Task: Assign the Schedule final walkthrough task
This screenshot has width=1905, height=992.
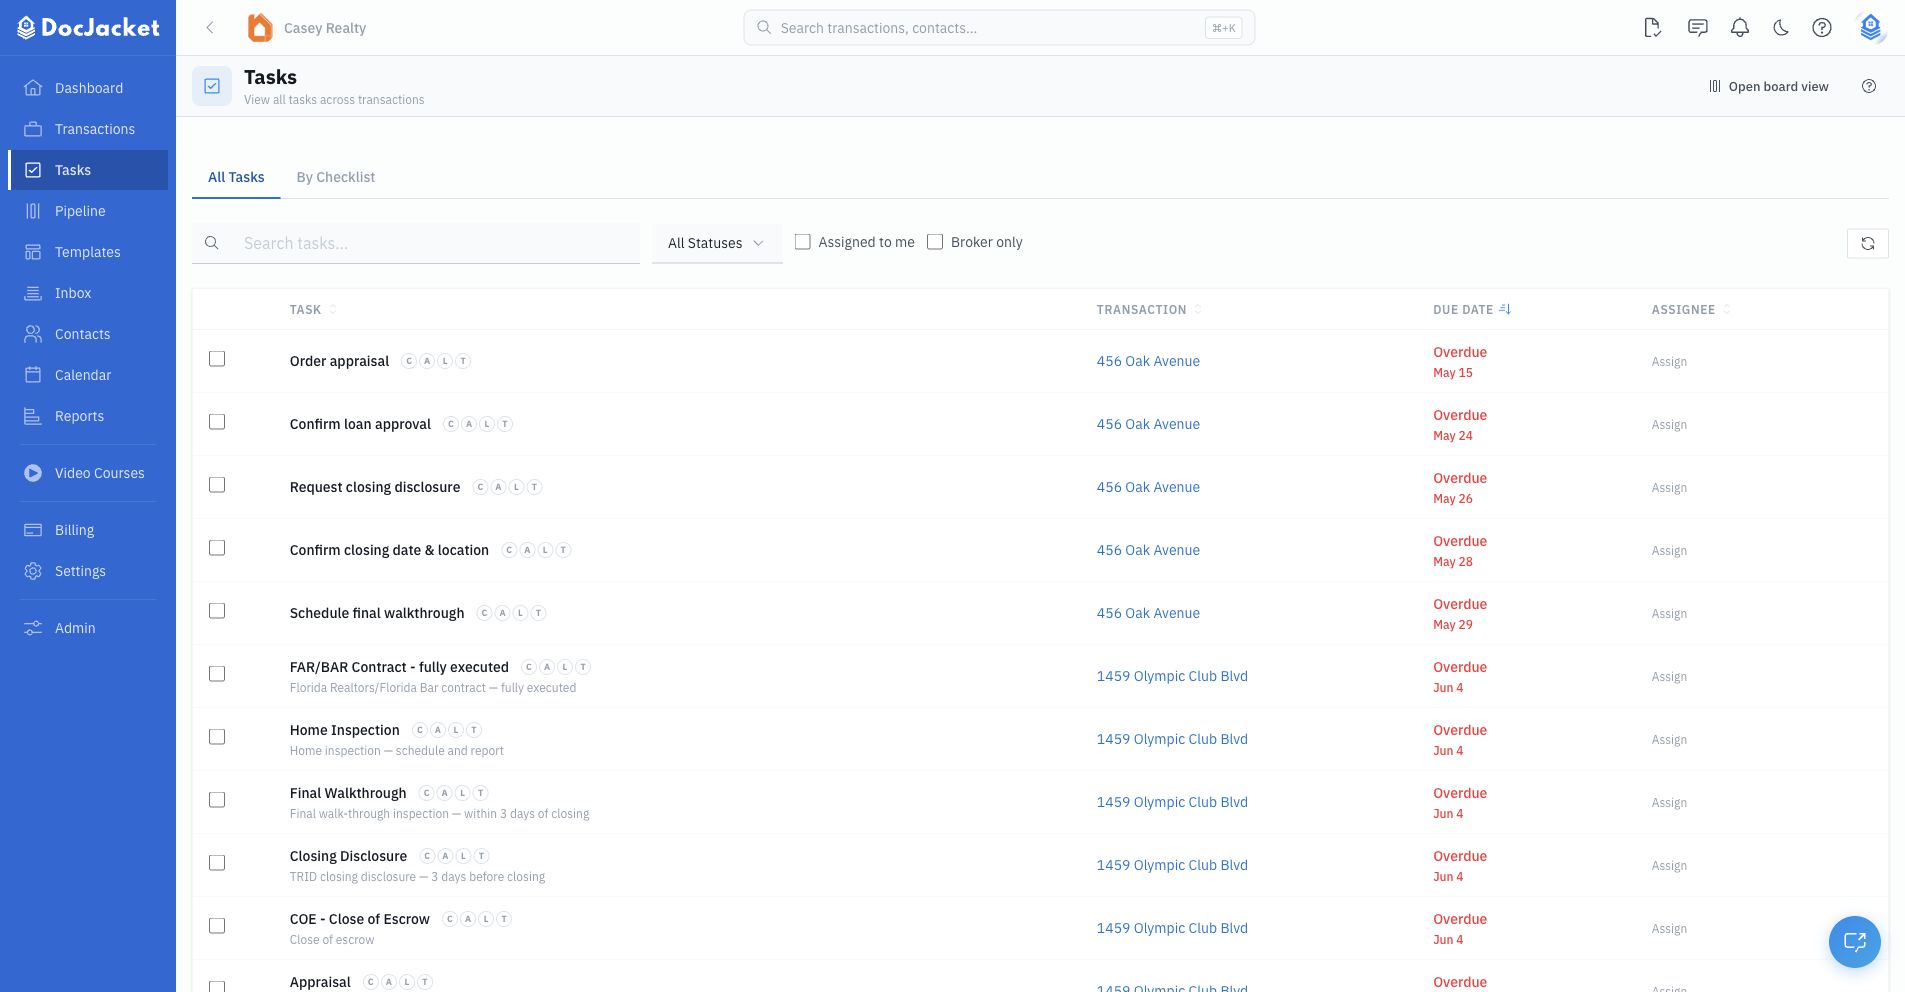Action: coord(1669,614)
